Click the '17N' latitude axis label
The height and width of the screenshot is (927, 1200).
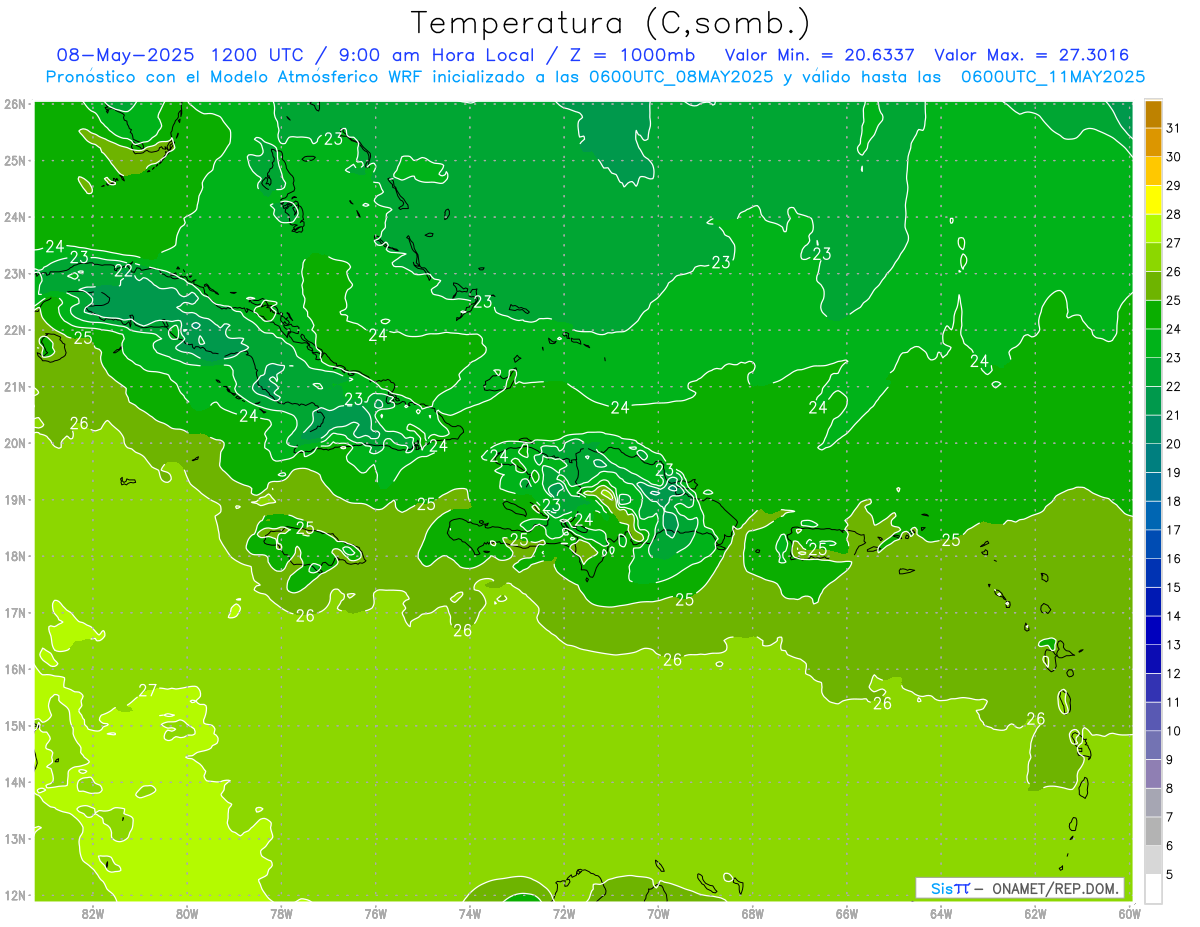(x=16, y=612)
